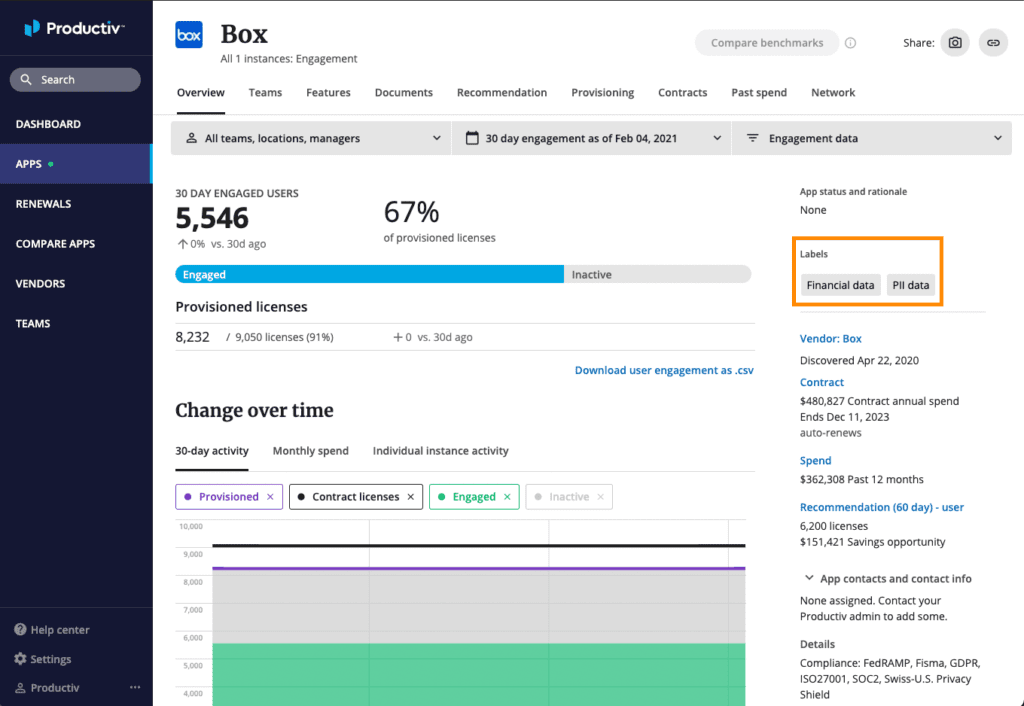
Task: Open the Box app logo
Action: (189, 35)
